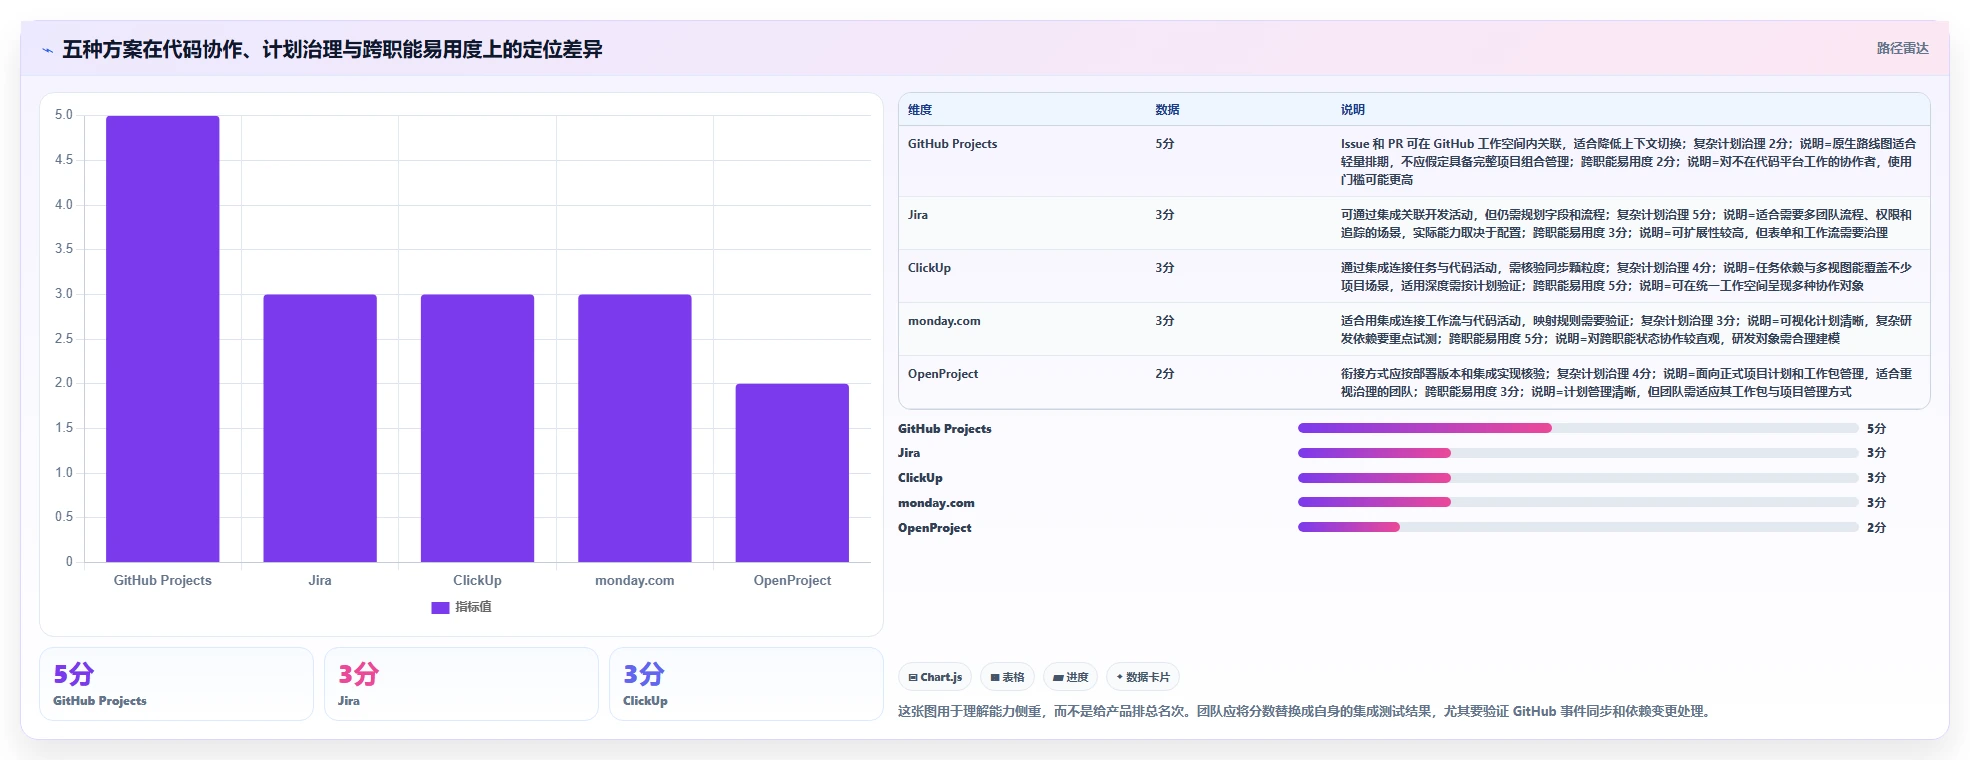Image resolution: width=1970 pixels, height=760 pixels.
Task: Click the y-axis value 5.0
Action: [64, 115]
